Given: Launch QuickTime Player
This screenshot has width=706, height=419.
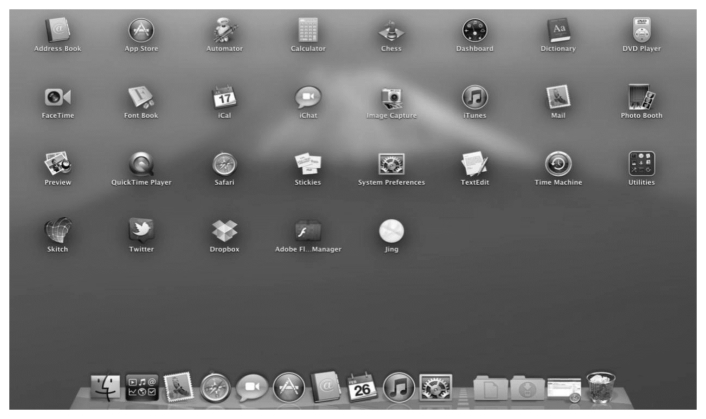Looking at the screenshot, I should (141, 164).
